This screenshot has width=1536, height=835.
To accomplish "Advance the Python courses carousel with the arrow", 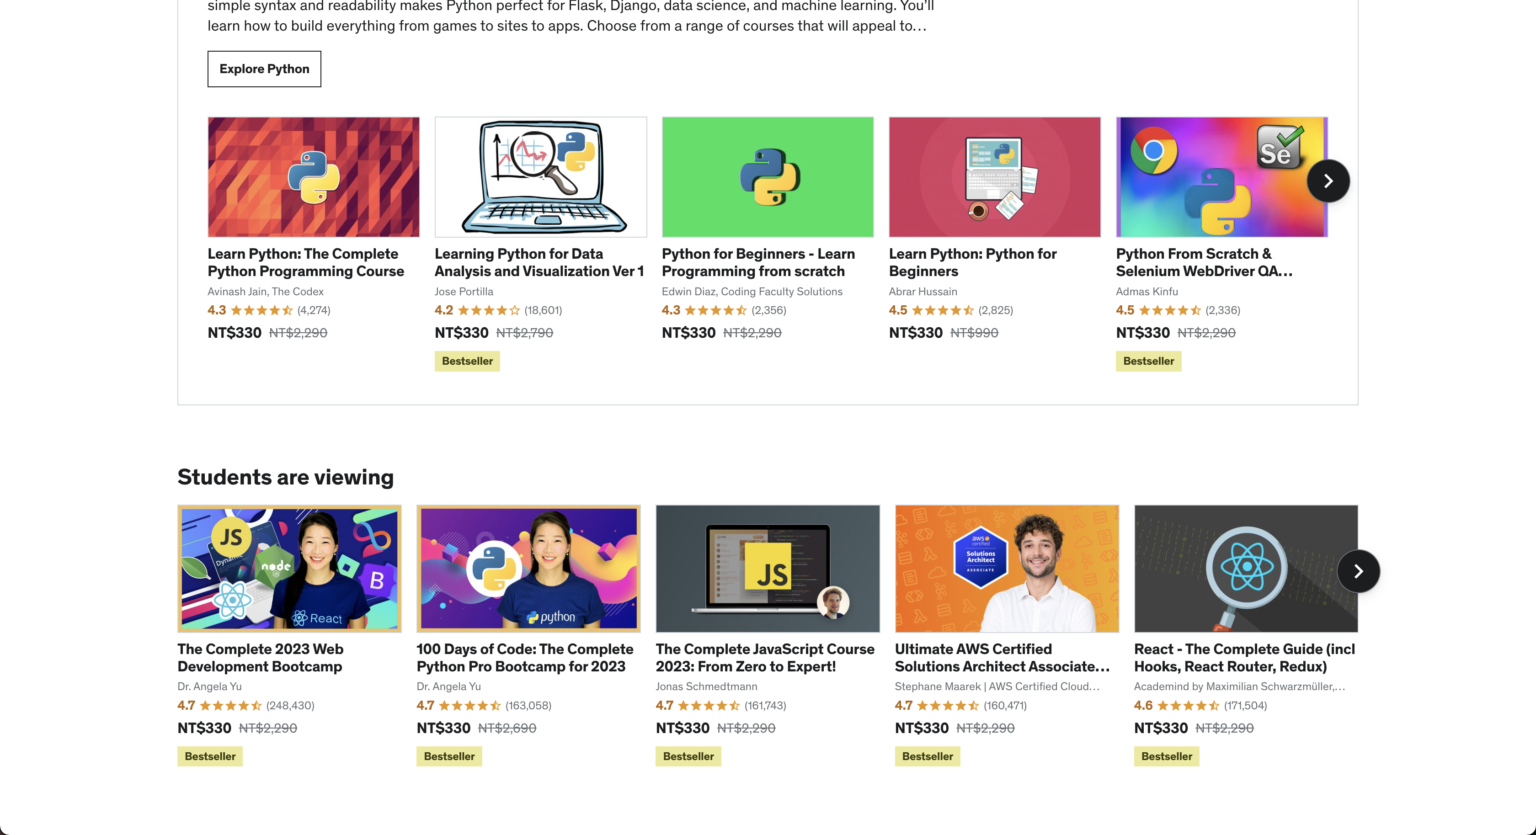I will (x=1328, y=181).
